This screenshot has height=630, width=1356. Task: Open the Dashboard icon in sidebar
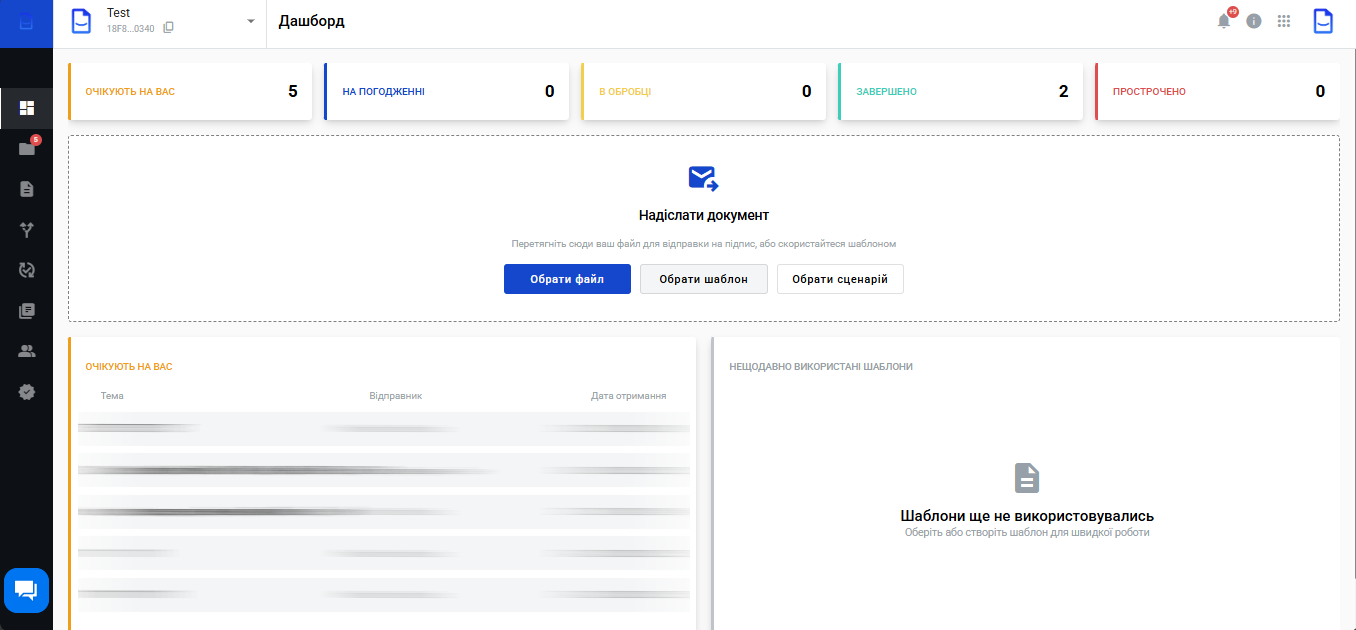click(x=27, y=108)
